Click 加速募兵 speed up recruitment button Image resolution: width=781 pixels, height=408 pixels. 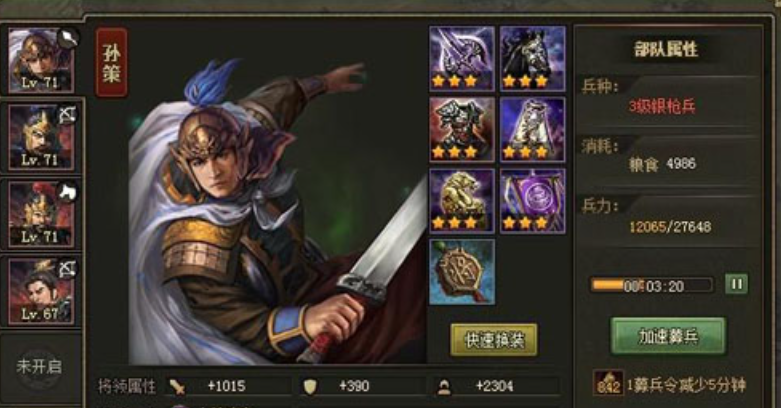click(x=668, y=336)
